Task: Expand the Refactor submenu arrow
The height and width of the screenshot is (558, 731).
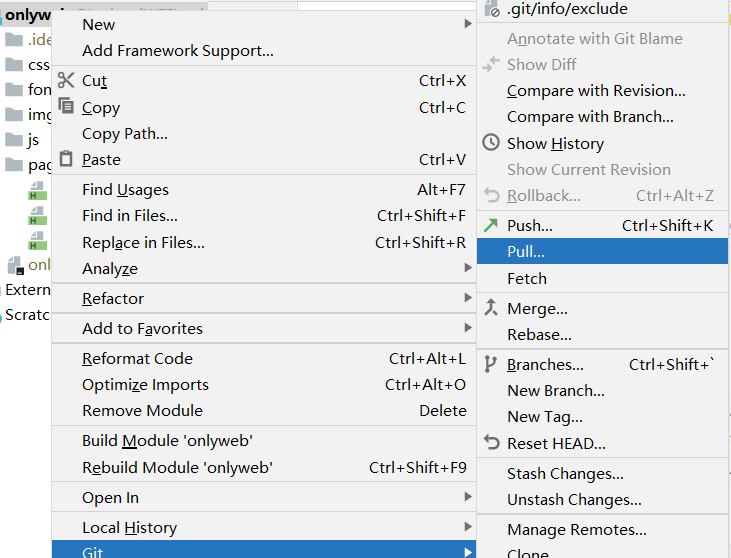Action: click(x=467, y=298)
